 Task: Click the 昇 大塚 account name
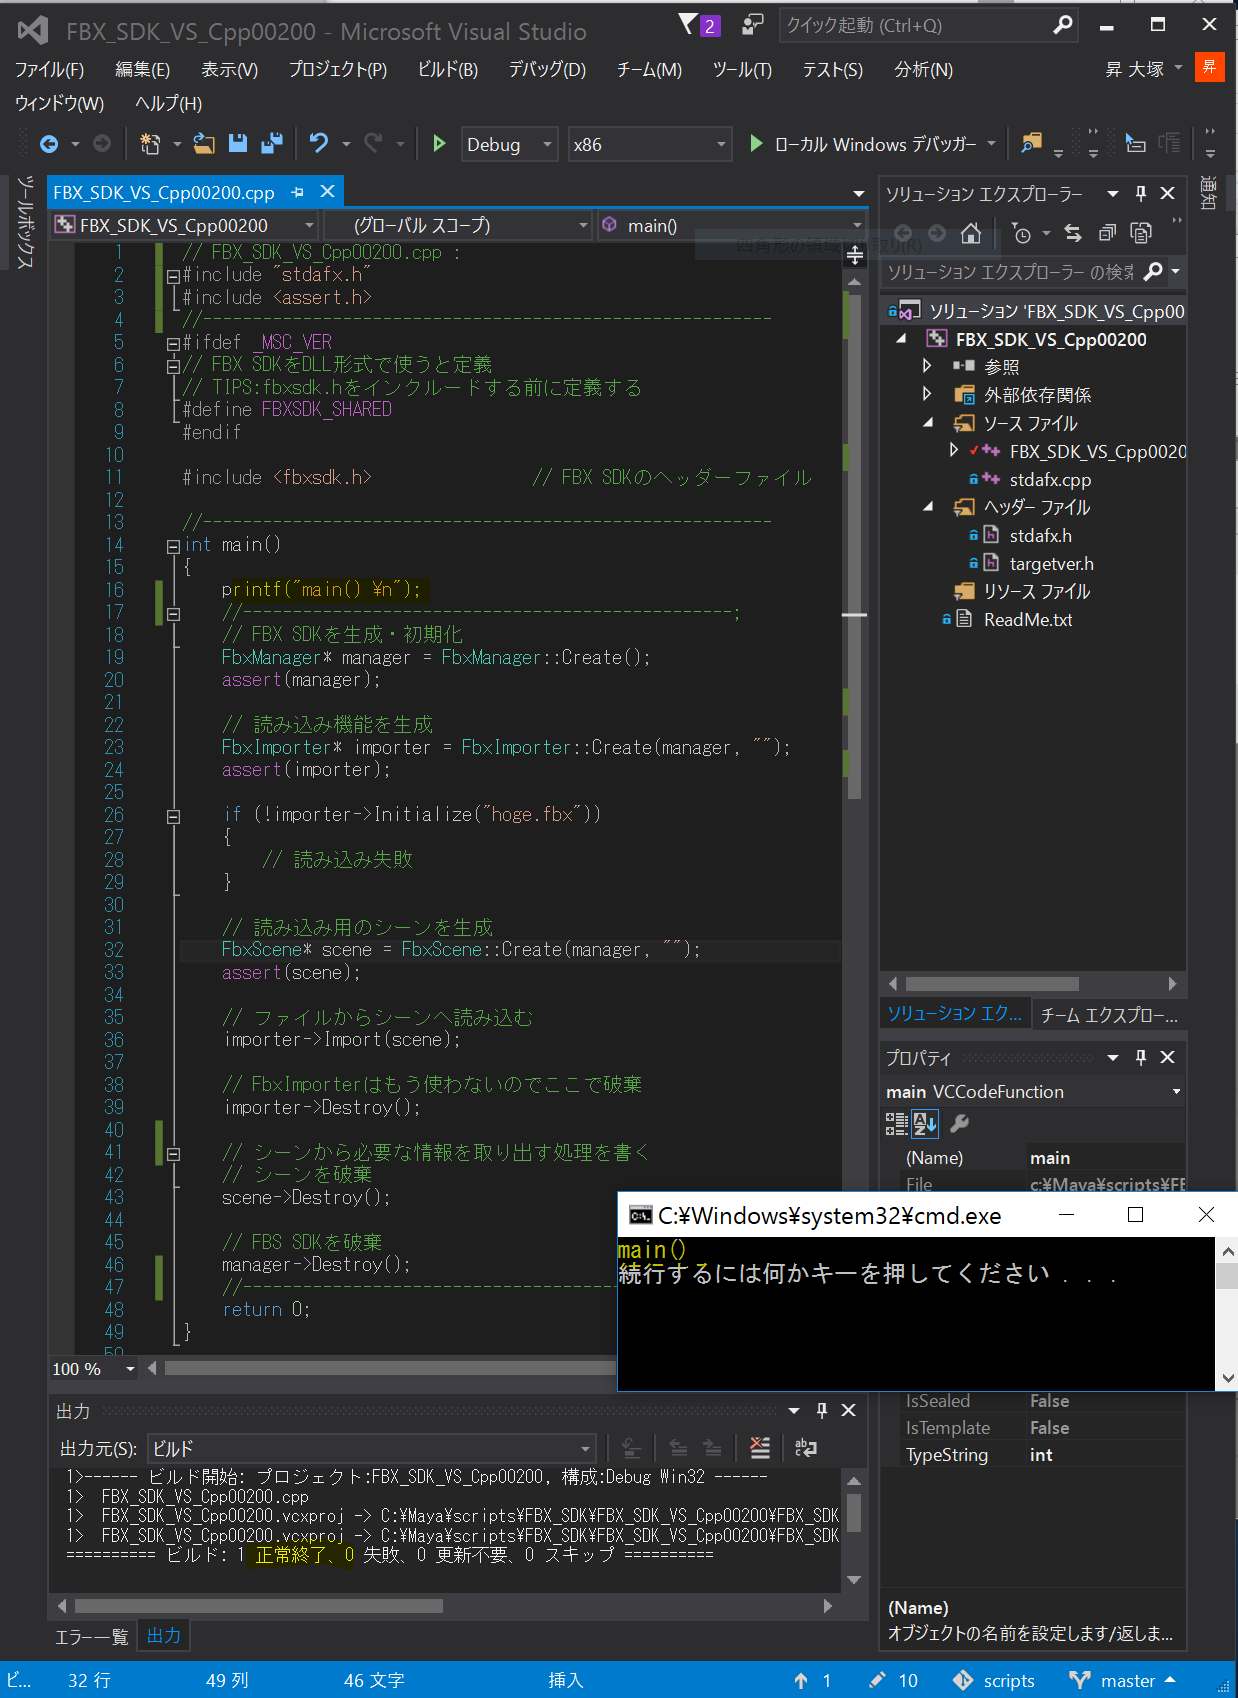point(1135,69)
